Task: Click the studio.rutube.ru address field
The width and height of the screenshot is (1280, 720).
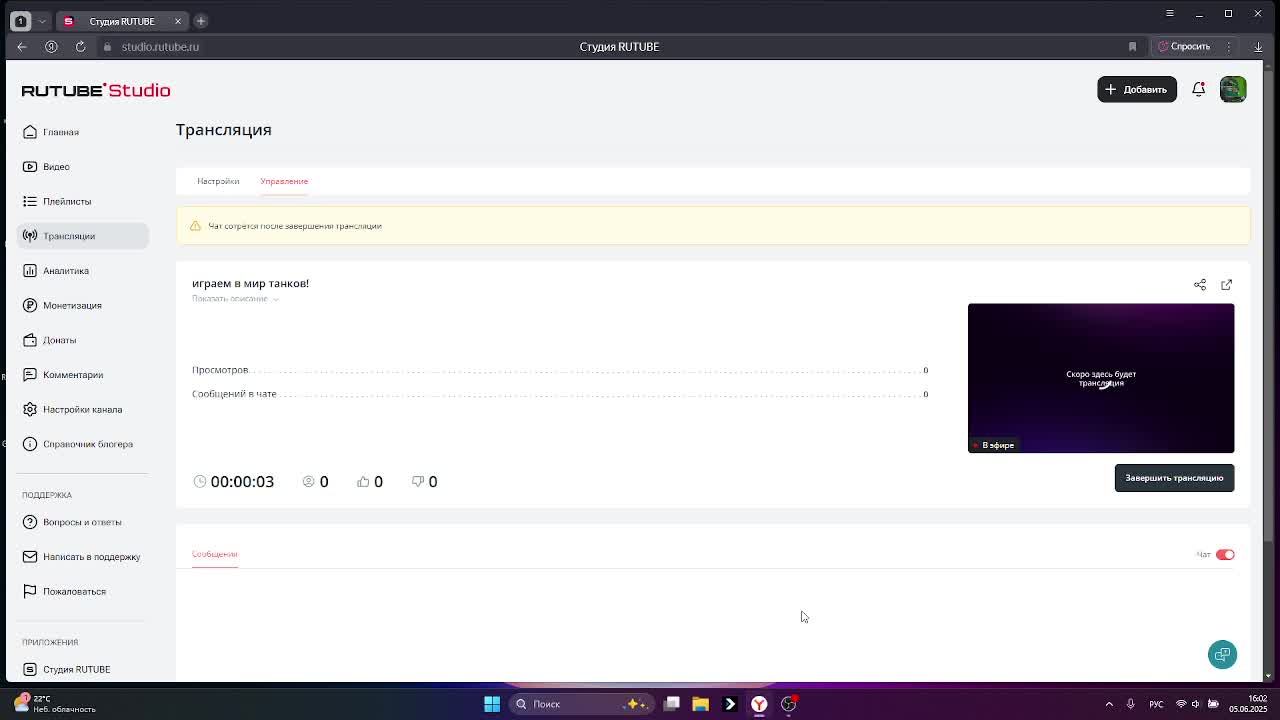Action: (160, 47)
